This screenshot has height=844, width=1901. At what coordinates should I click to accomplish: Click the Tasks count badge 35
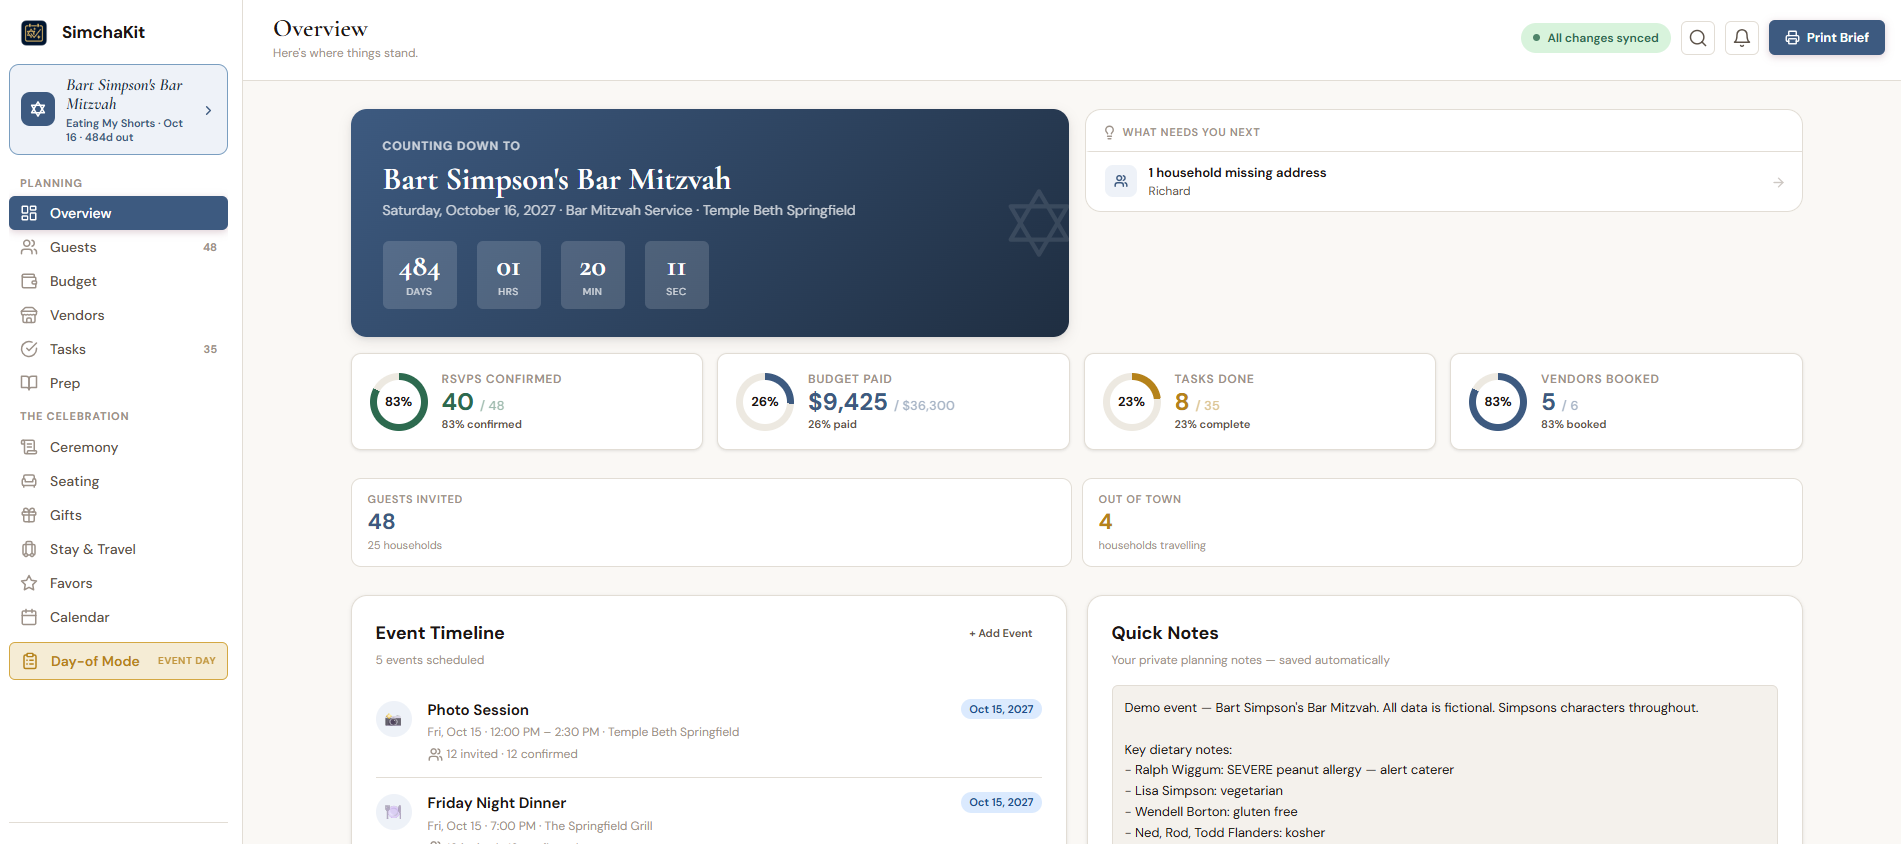210,349
